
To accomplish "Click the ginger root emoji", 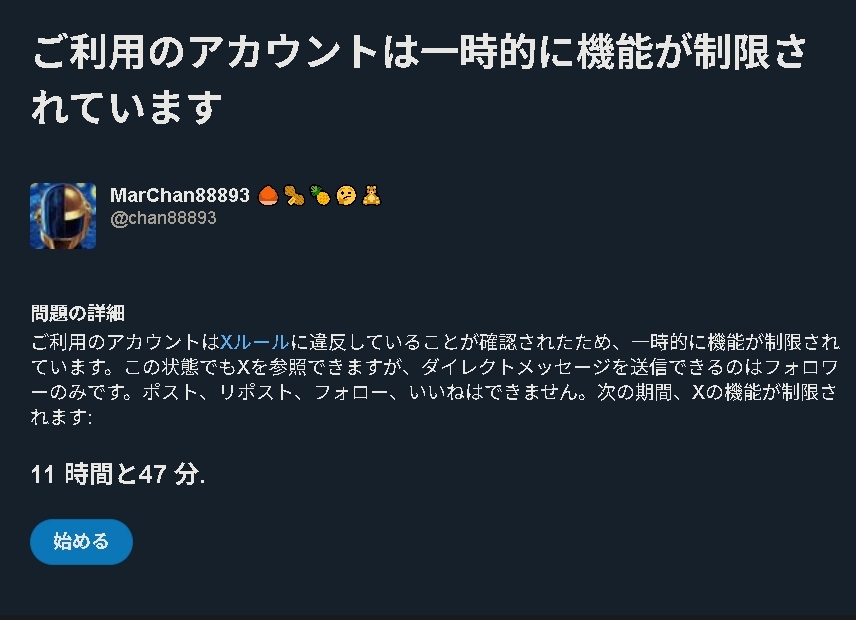I will [x=294, y=195].
